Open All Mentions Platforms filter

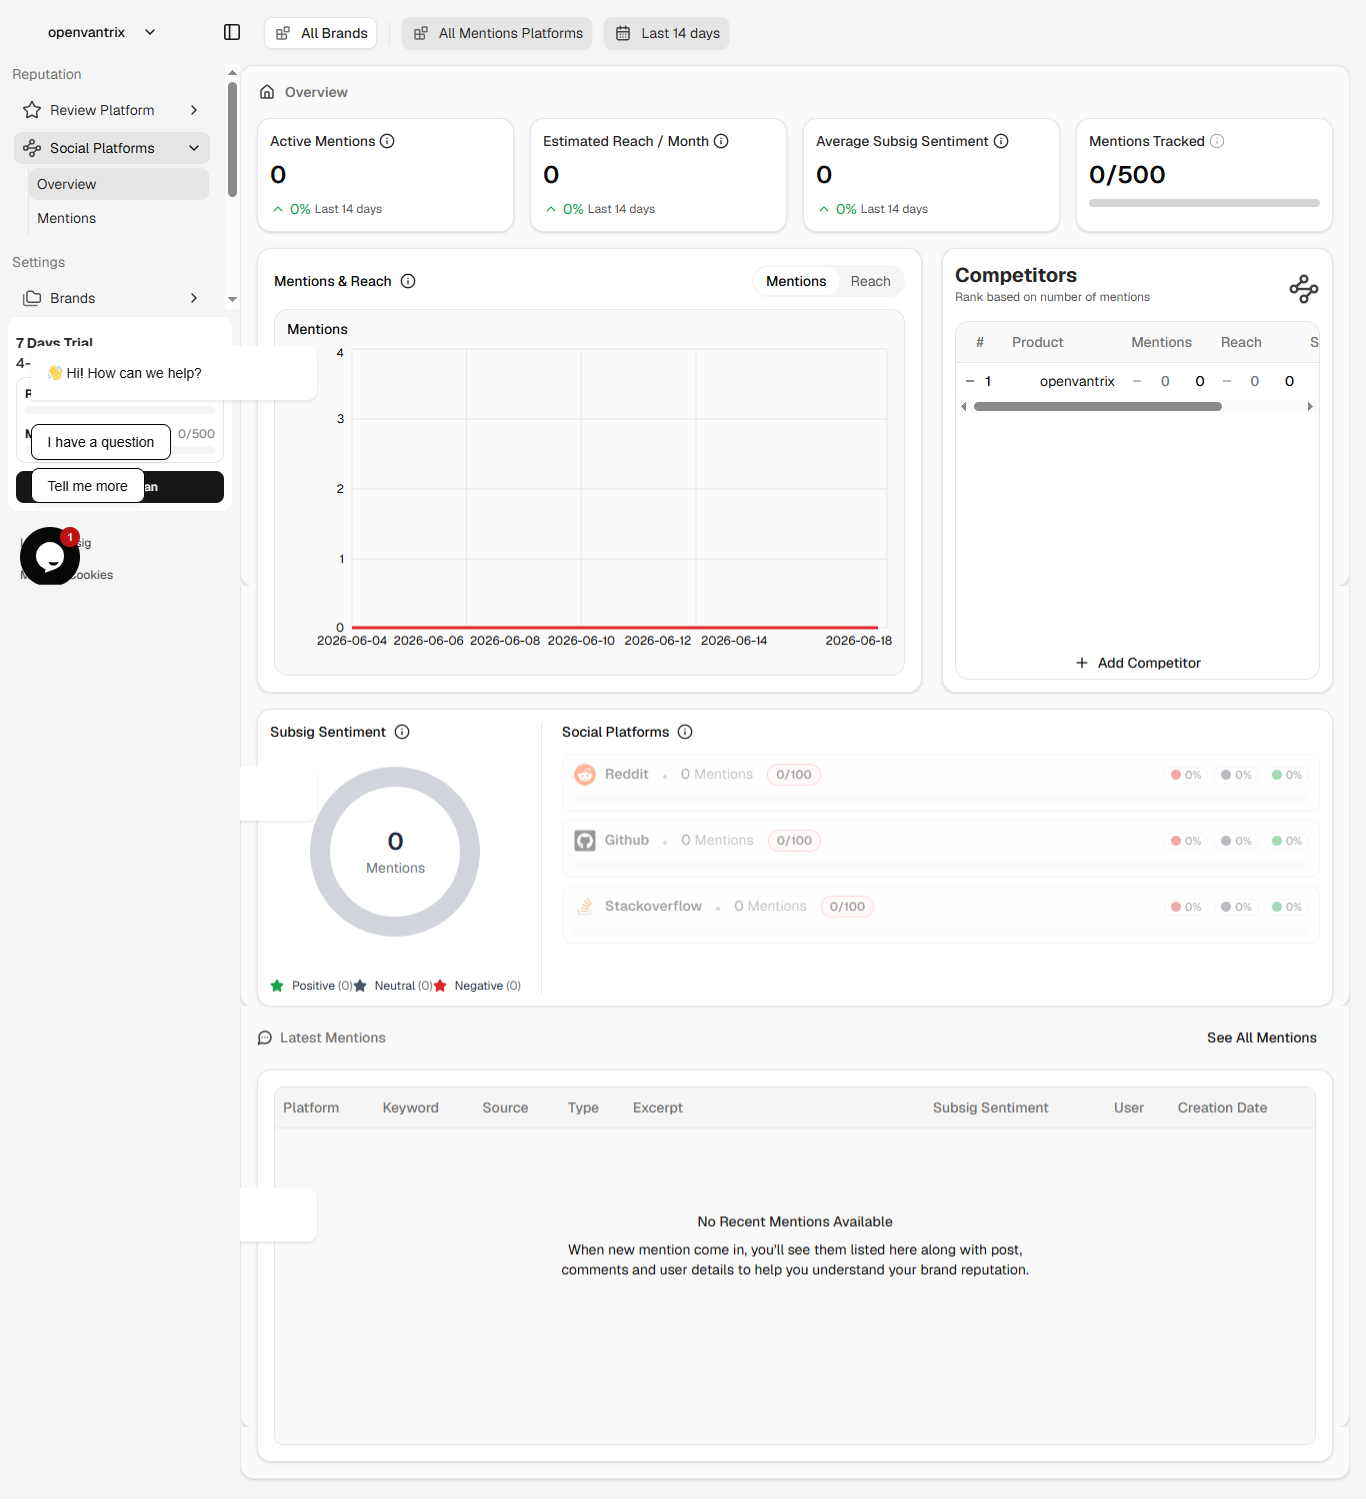click(497, 33)
